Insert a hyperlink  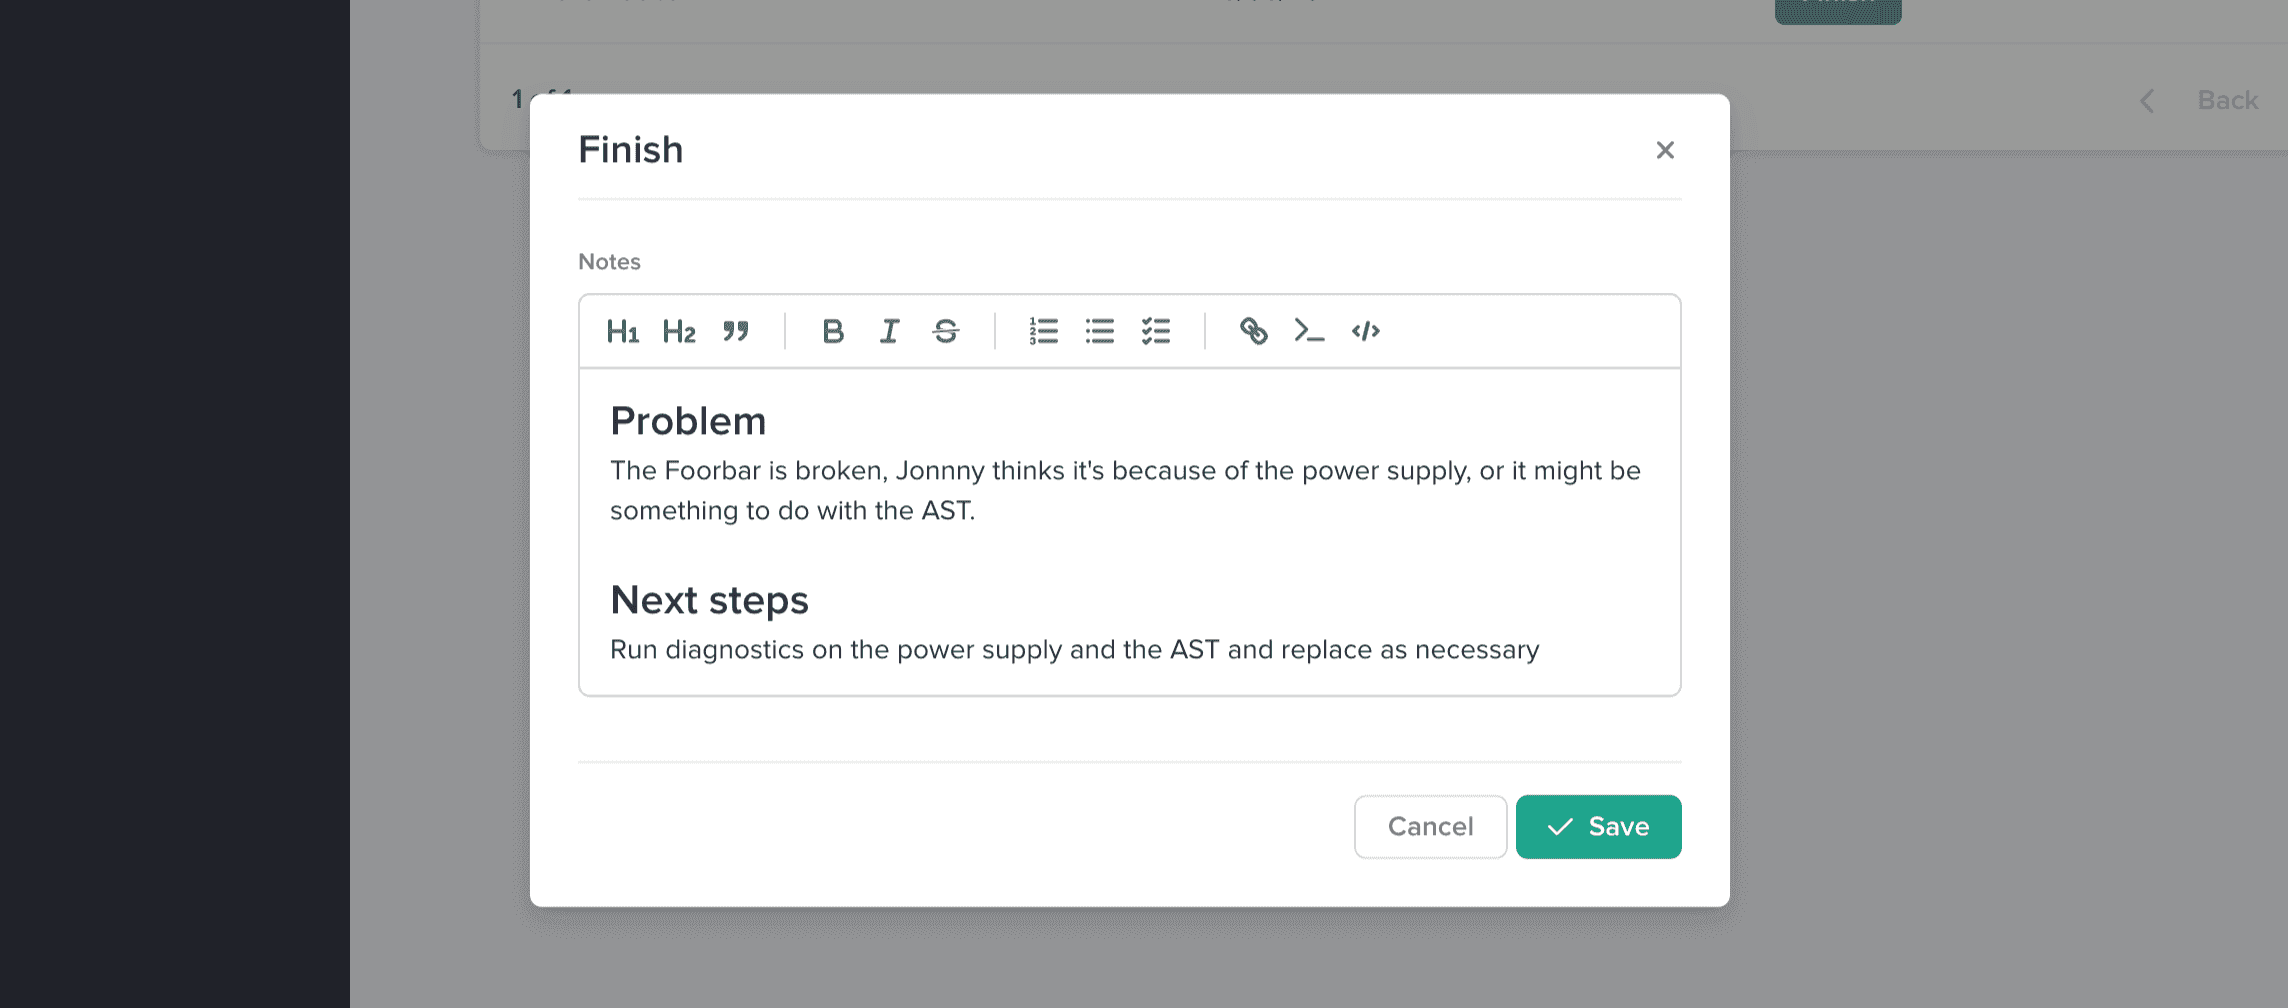coord(1253,331)
